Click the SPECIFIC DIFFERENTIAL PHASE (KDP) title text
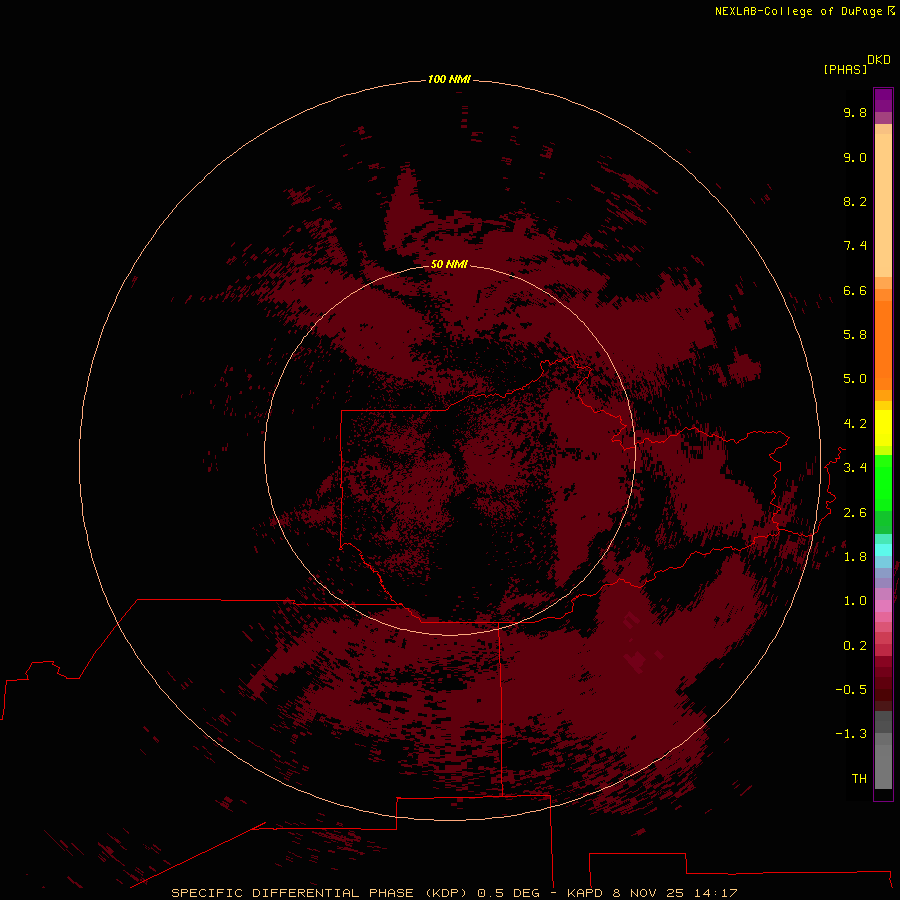The height and width of the screenshot is (900, 900). pyautogui.click(x=321, y=893)
